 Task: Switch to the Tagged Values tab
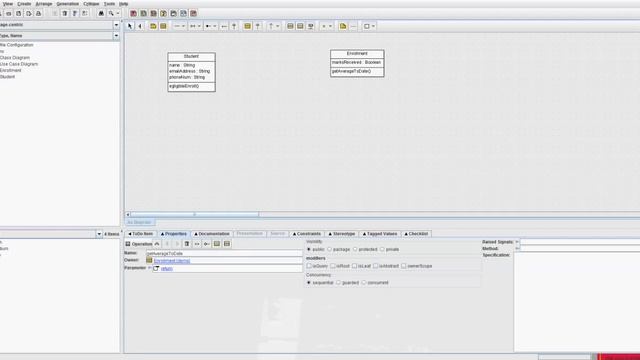click(x=380, y=234)
